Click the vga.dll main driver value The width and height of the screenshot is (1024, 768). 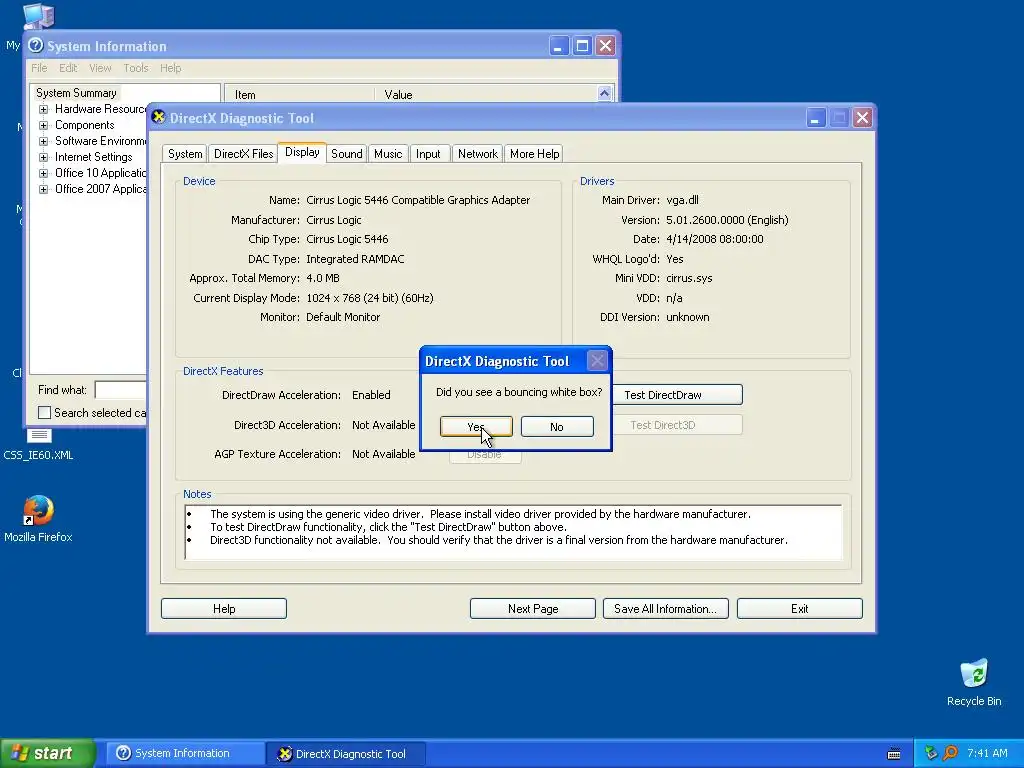(x=682, y=200)
